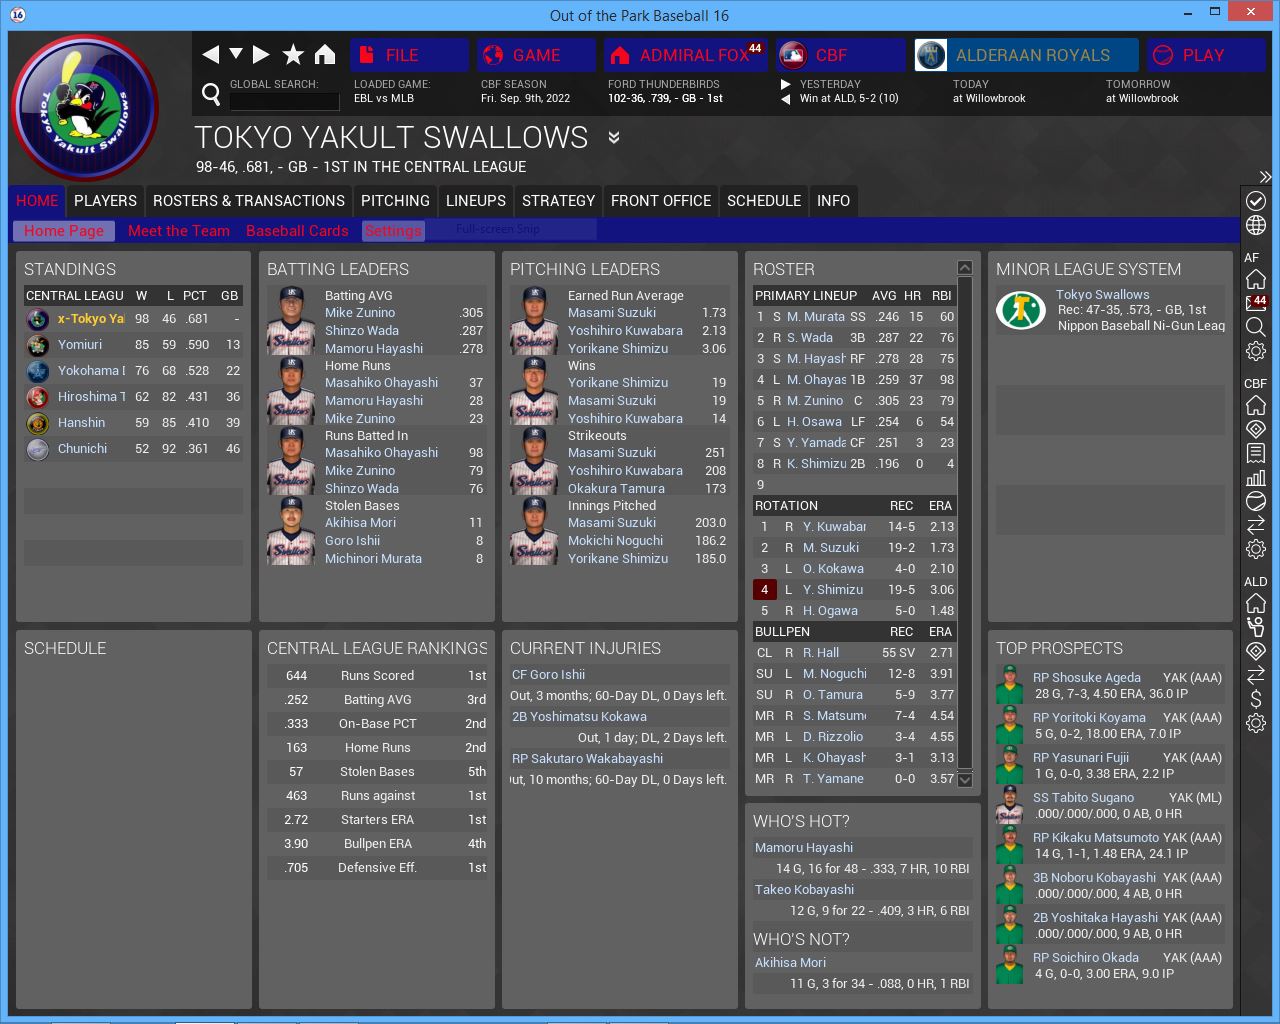Open the CBF section gear settings icon
The height and width of the screenshot is (1024, 1280).
click(1256, 549)
